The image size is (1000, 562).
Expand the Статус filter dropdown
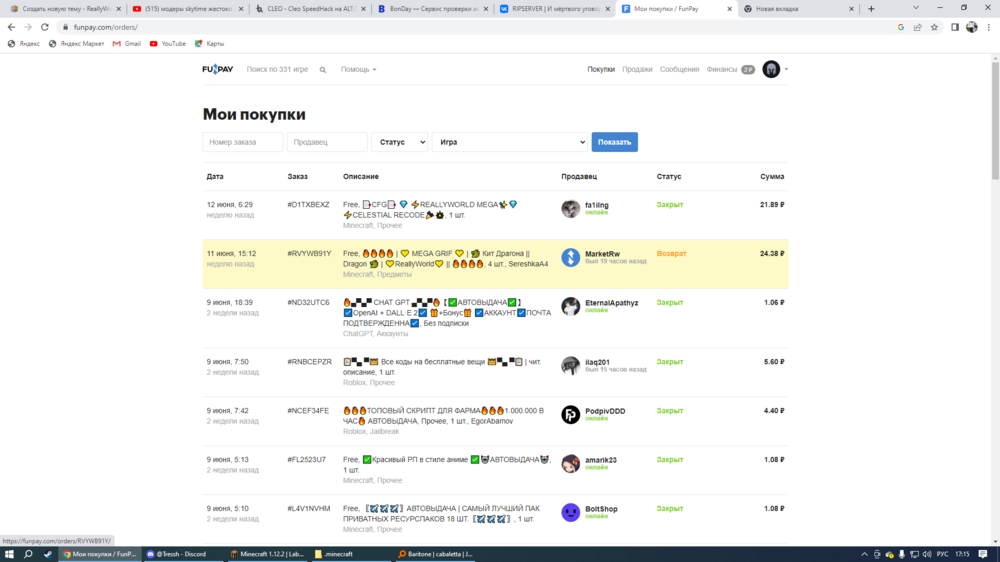(x=400, y=142)
